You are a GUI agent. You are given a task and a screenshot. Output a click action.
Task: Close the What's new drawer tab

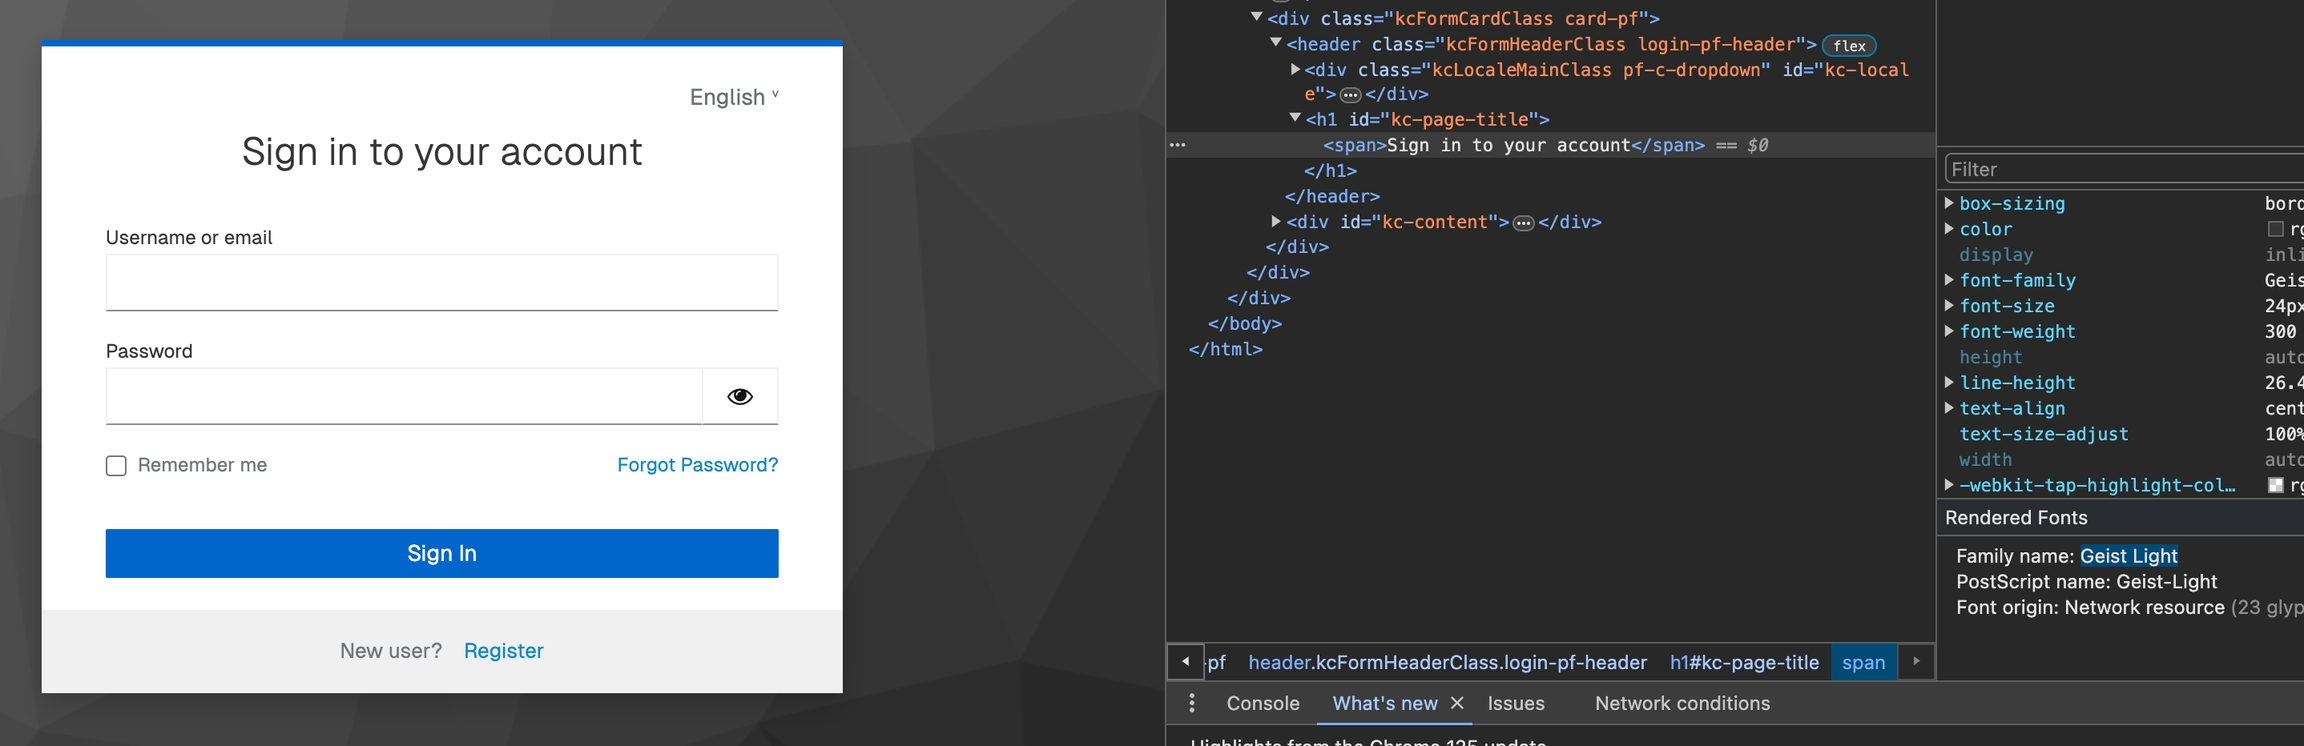(1457, 703)
